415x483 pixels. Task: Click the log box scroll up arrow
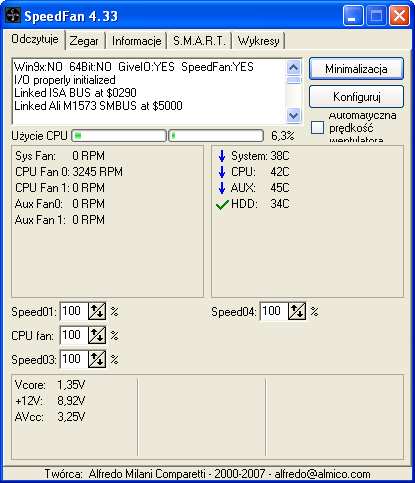coord(294,68)
